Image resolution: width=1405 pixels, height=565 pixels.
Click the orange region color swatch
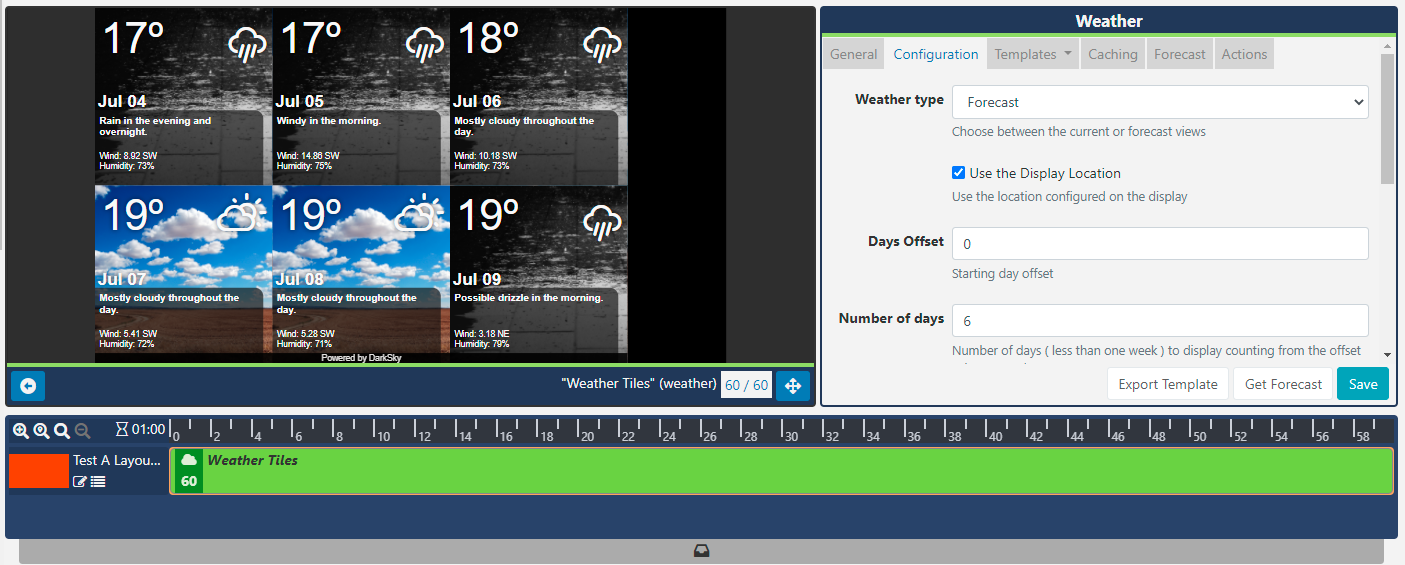(39, 471)
